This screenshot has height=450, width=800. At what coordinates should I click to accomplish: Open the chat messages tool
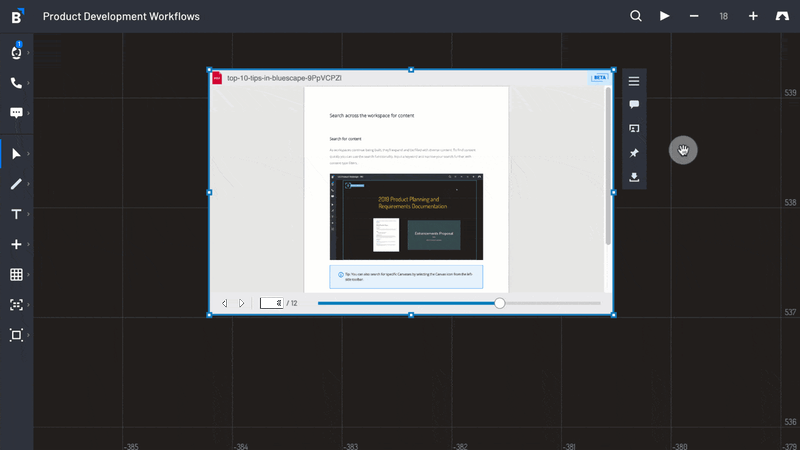(16, 113)
